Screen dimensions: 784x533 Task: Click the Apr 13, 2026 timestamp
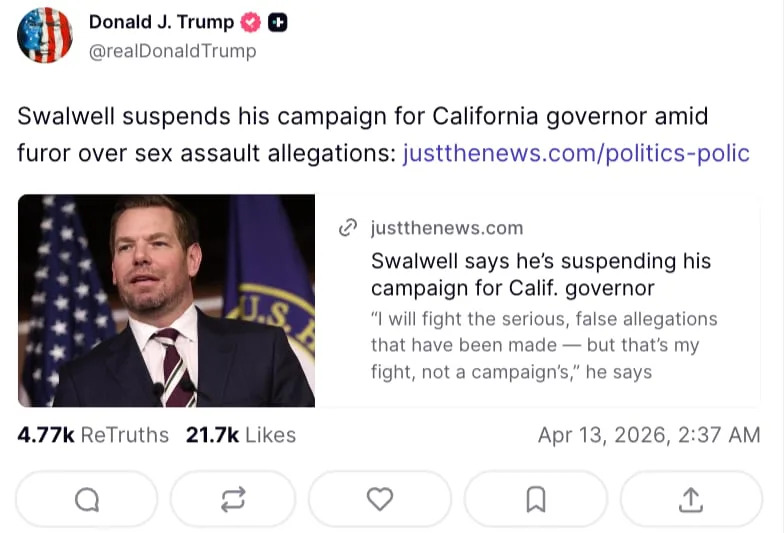click(648, 435)
